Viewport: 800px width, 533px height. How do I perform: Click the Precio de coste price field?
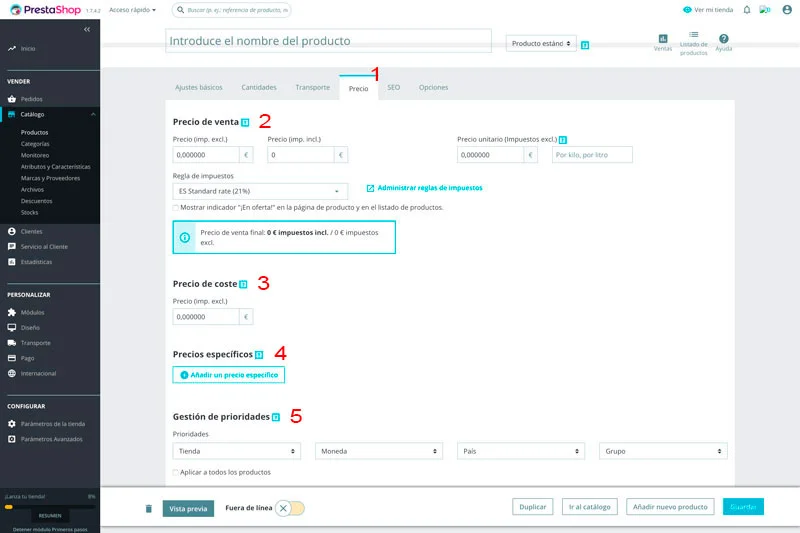point(206,317)
